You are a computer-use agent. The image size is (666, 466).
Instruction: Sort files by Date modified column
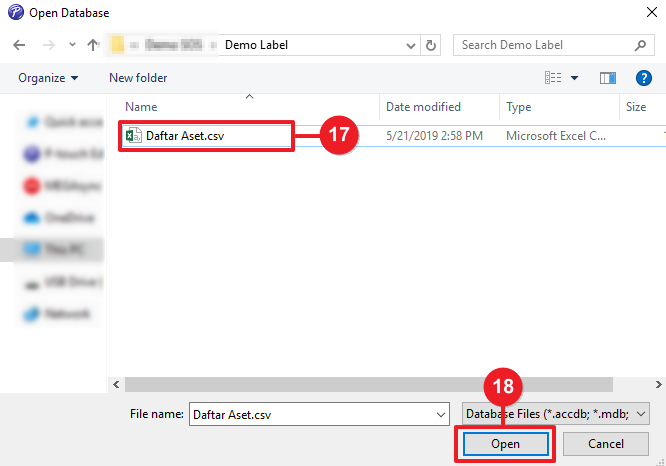[x=423, y=107]
